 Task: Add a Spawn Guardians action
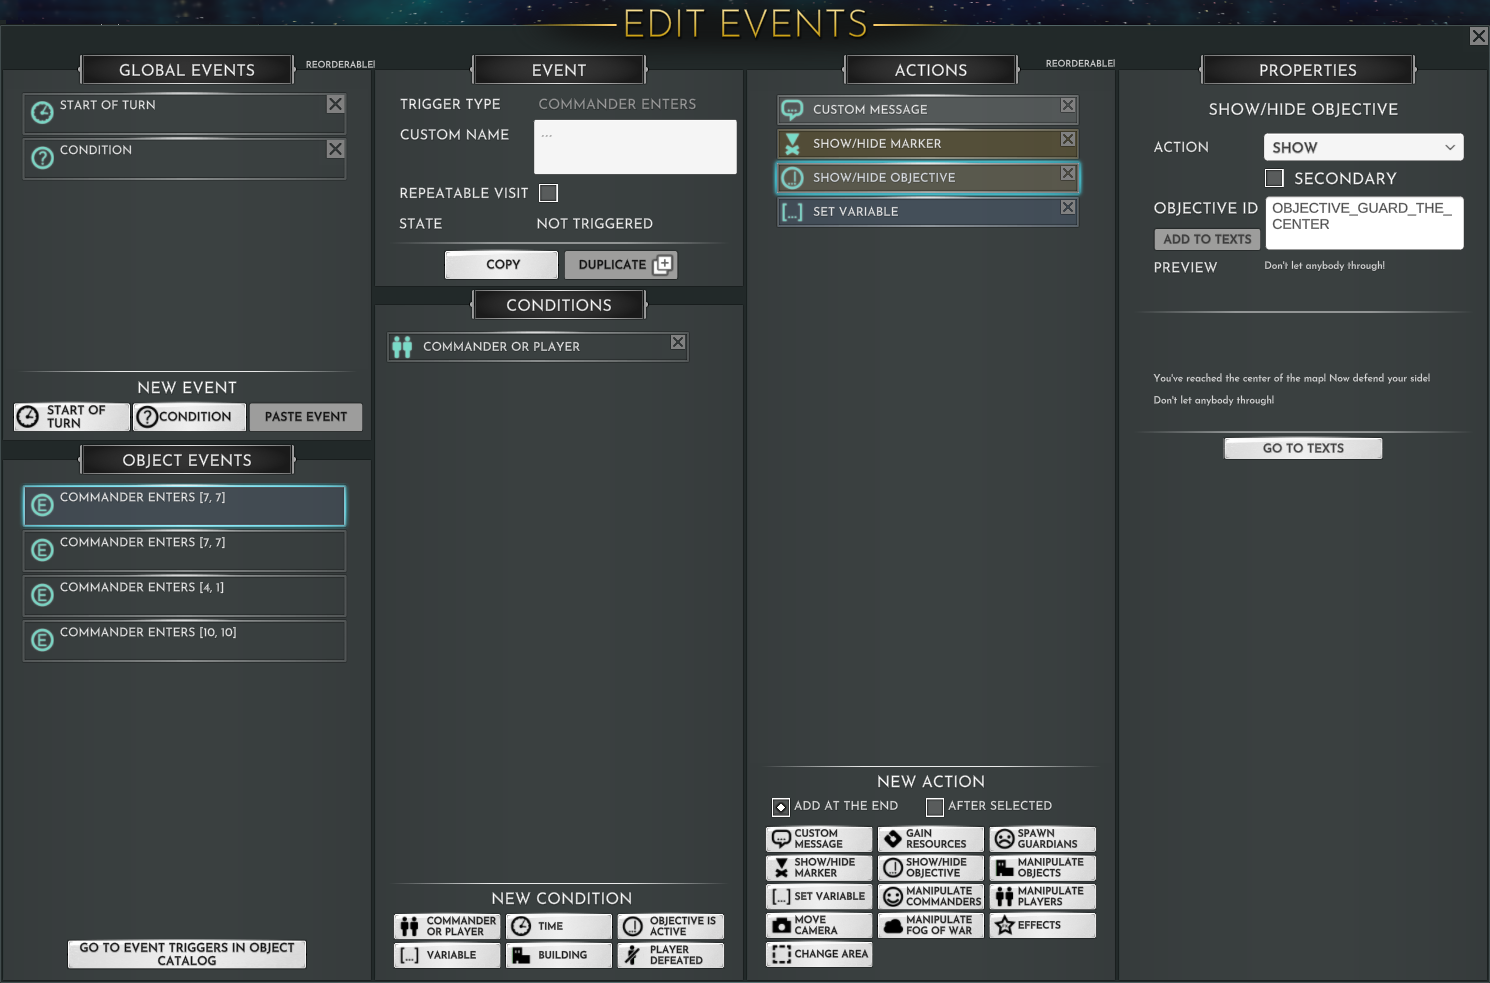[x=1042, y=839]
